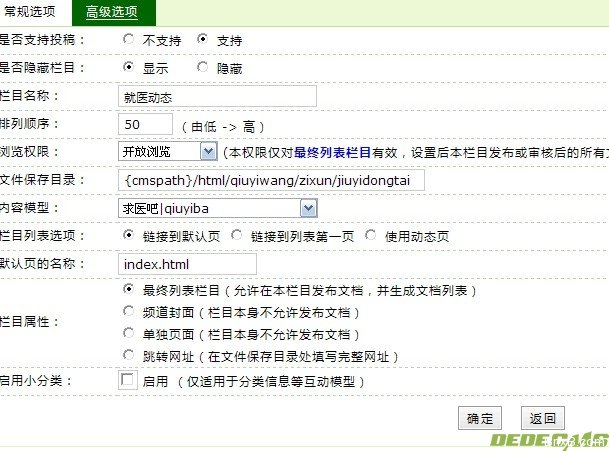This screenshot has width=609, height=451.
Task: Select 频道封面 column attribute
Action: [128, 311]
